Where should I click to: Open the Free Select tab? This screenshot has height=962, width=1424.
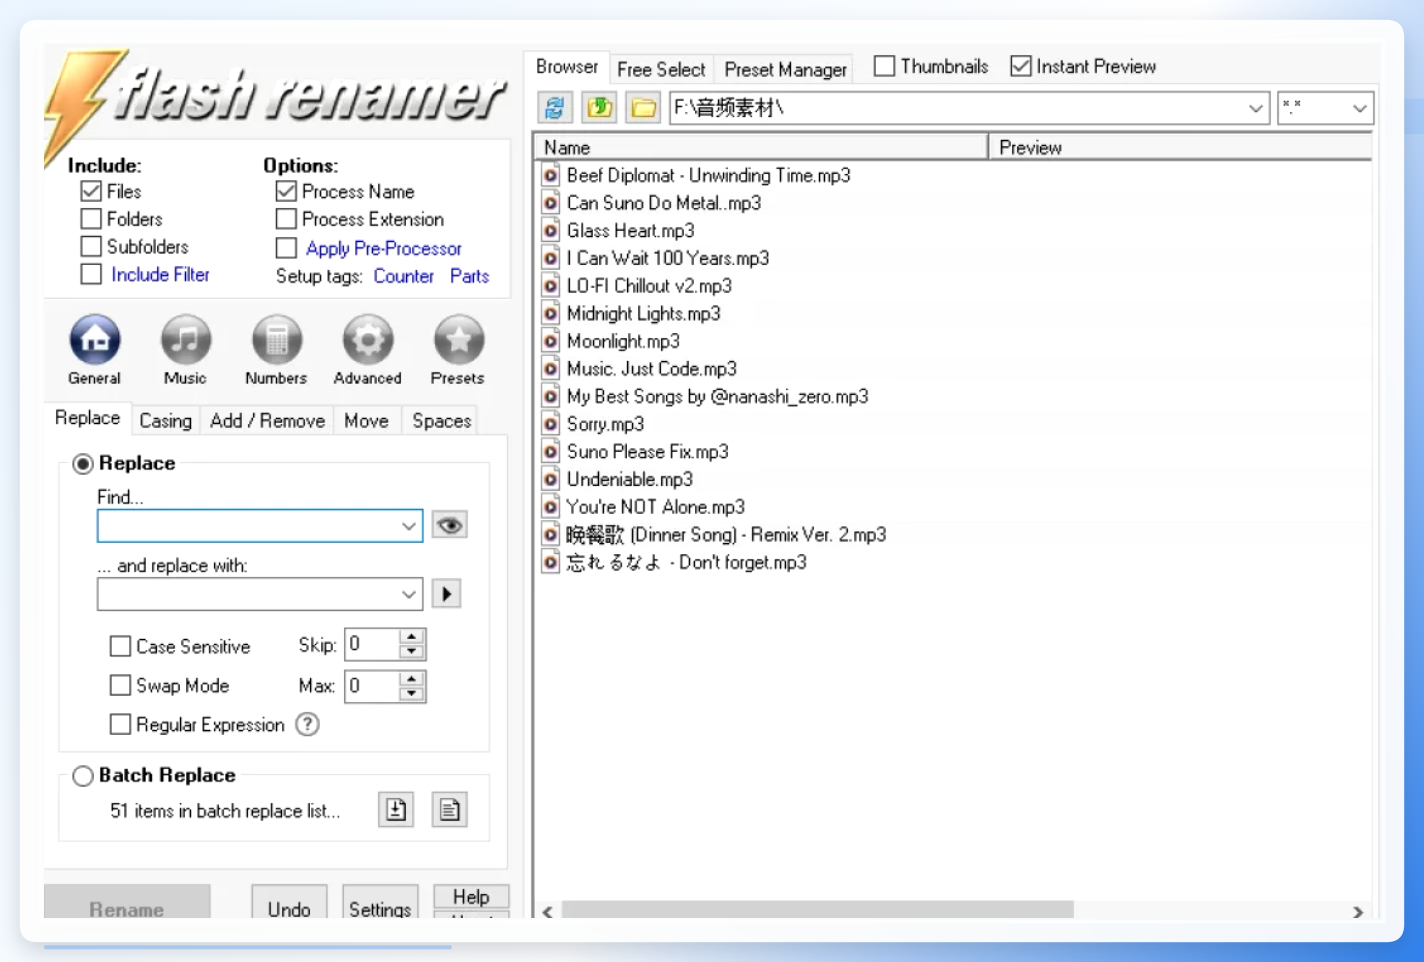[x=661, y=69]
